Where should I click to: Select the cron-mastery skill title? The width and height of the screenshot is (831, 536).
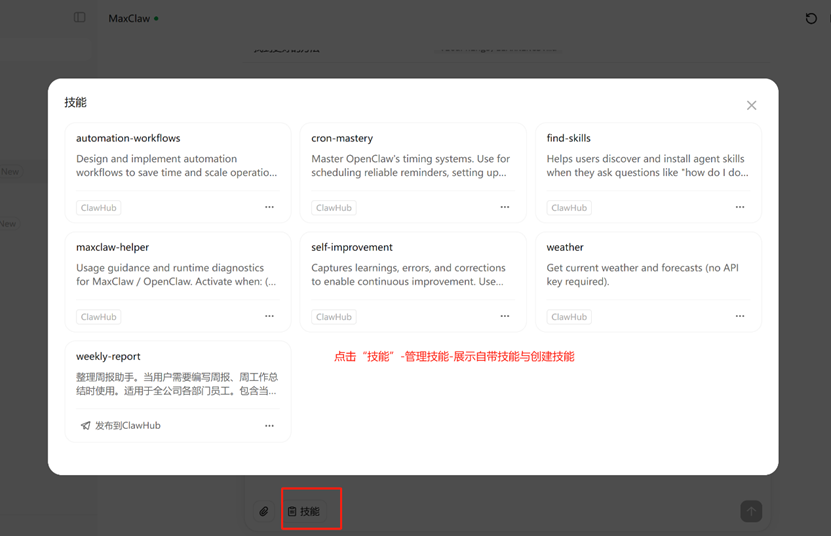tap(341, 138)
